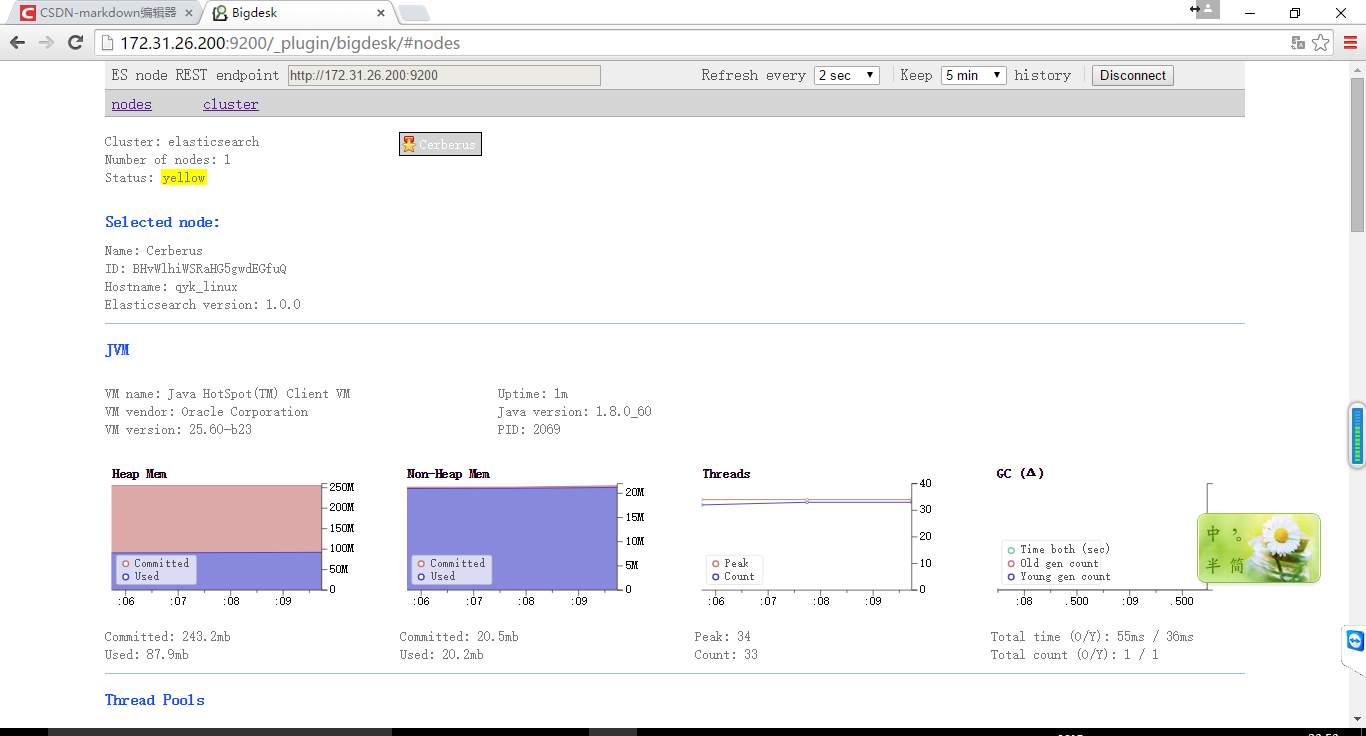The width and height of the screenshot is (1366, 736).
Task: Click Committed in Non-Heap Mem legend
Action: coord(457,563)
